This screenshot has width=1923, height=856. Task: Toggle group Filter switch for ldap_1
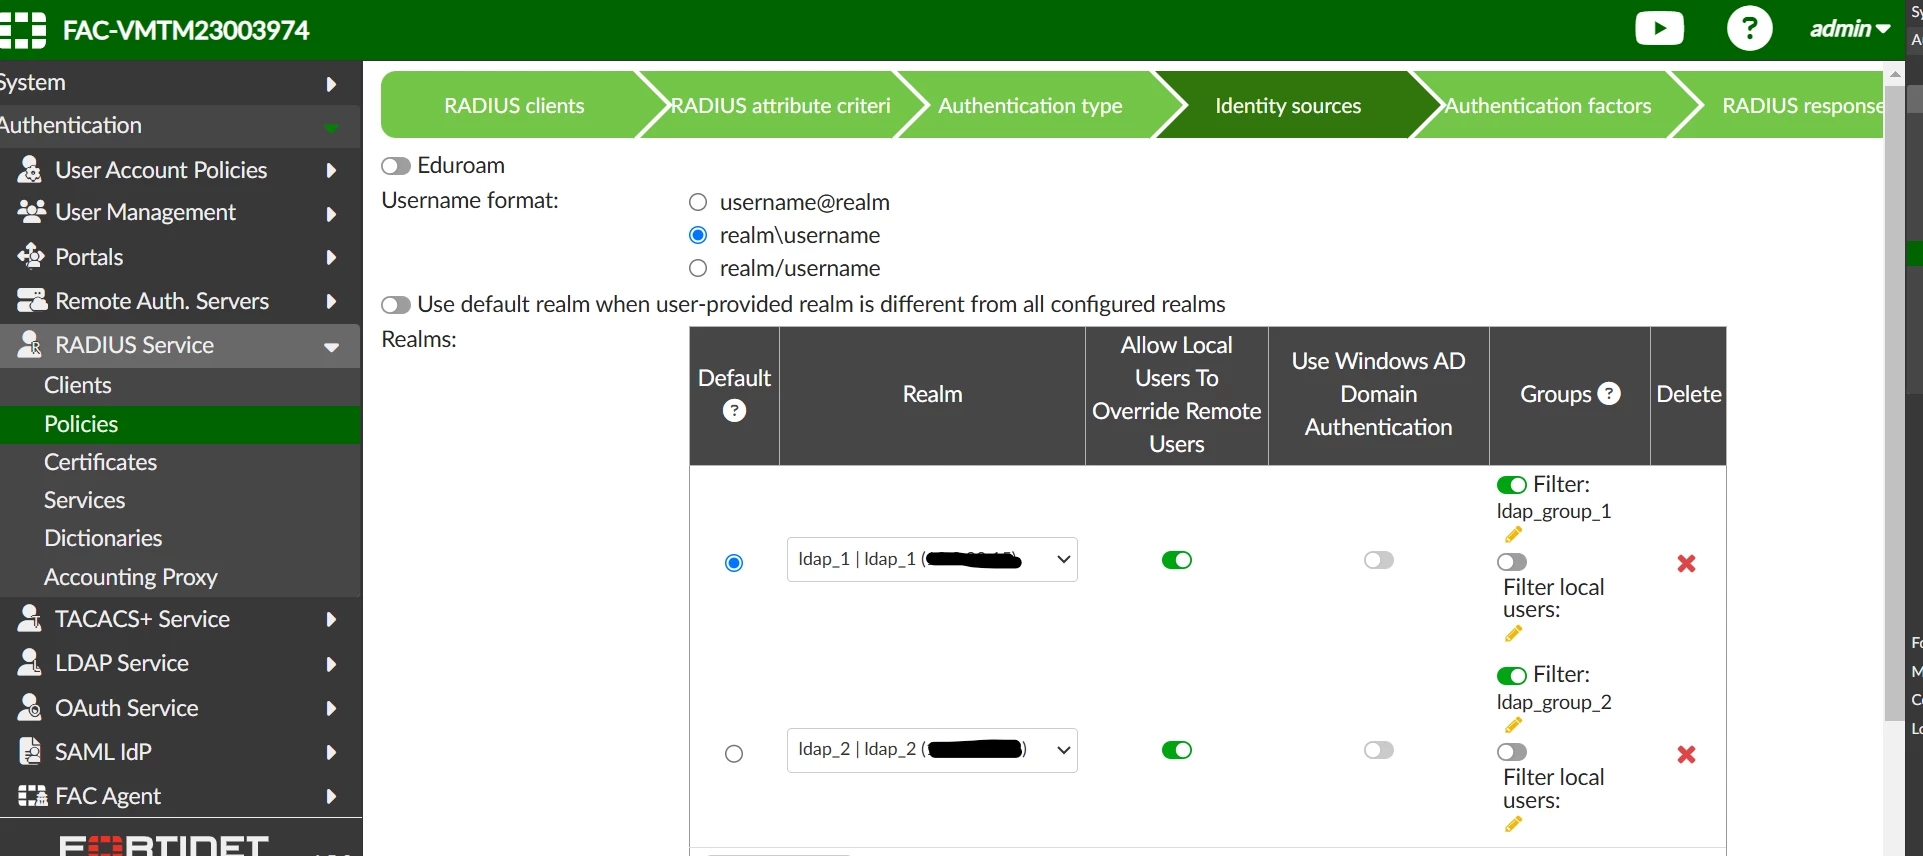click(x=1512, y=485)
